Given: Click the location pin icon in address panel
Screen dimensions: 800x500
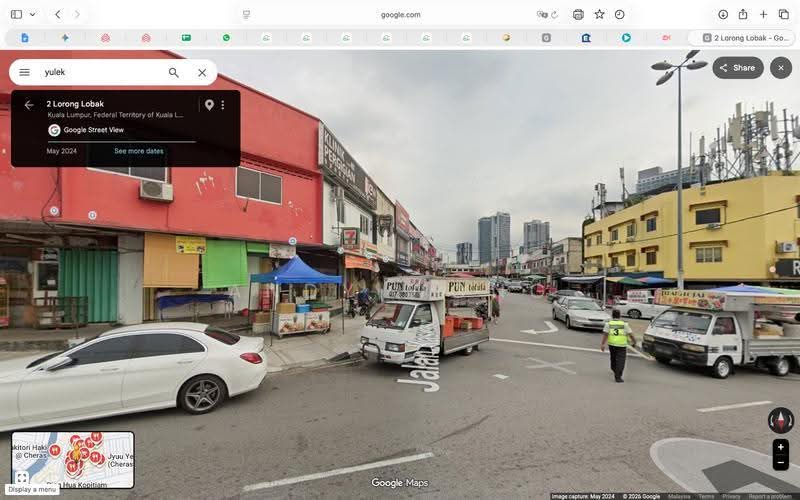Looking at the screenshot, I should (x=209, y=105).
